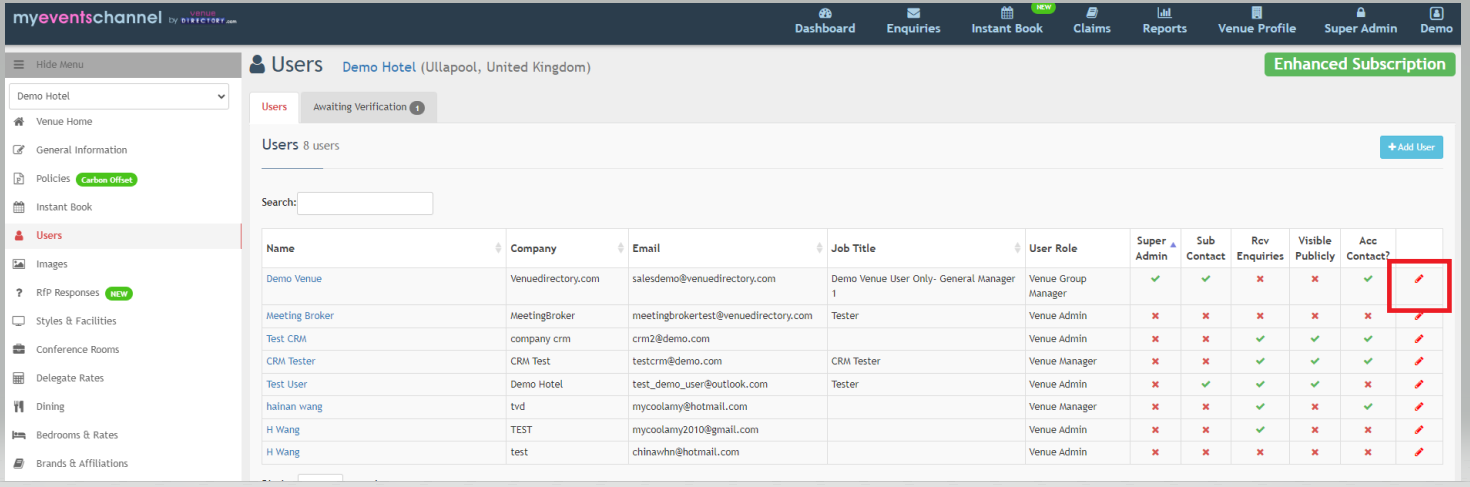Viewport: 1470px width, 487px height.
Task: Edit Test User row with pencil icon
Action: coord(1419,384)
